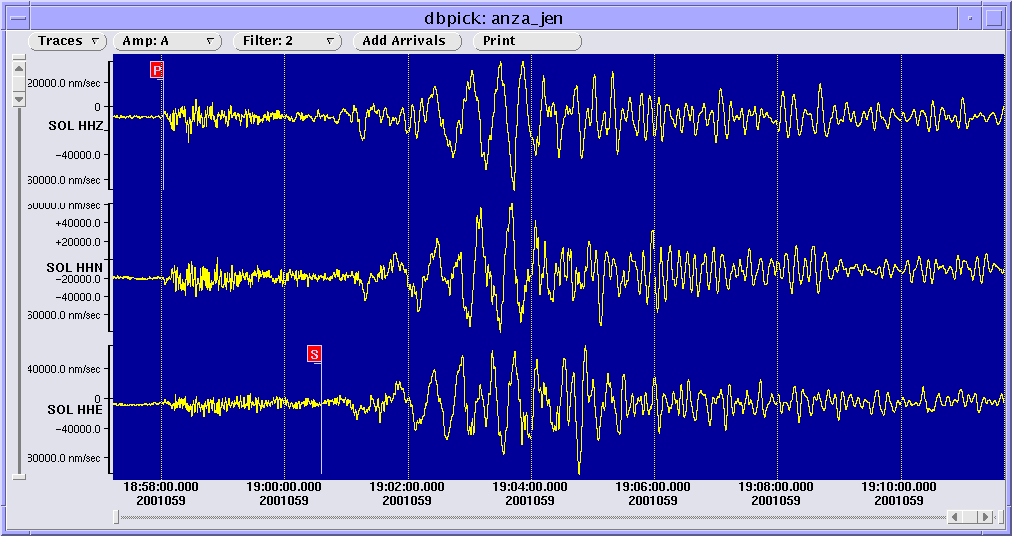
Task: Click the SOL HHZ trace label
Action: click(76, 127)
